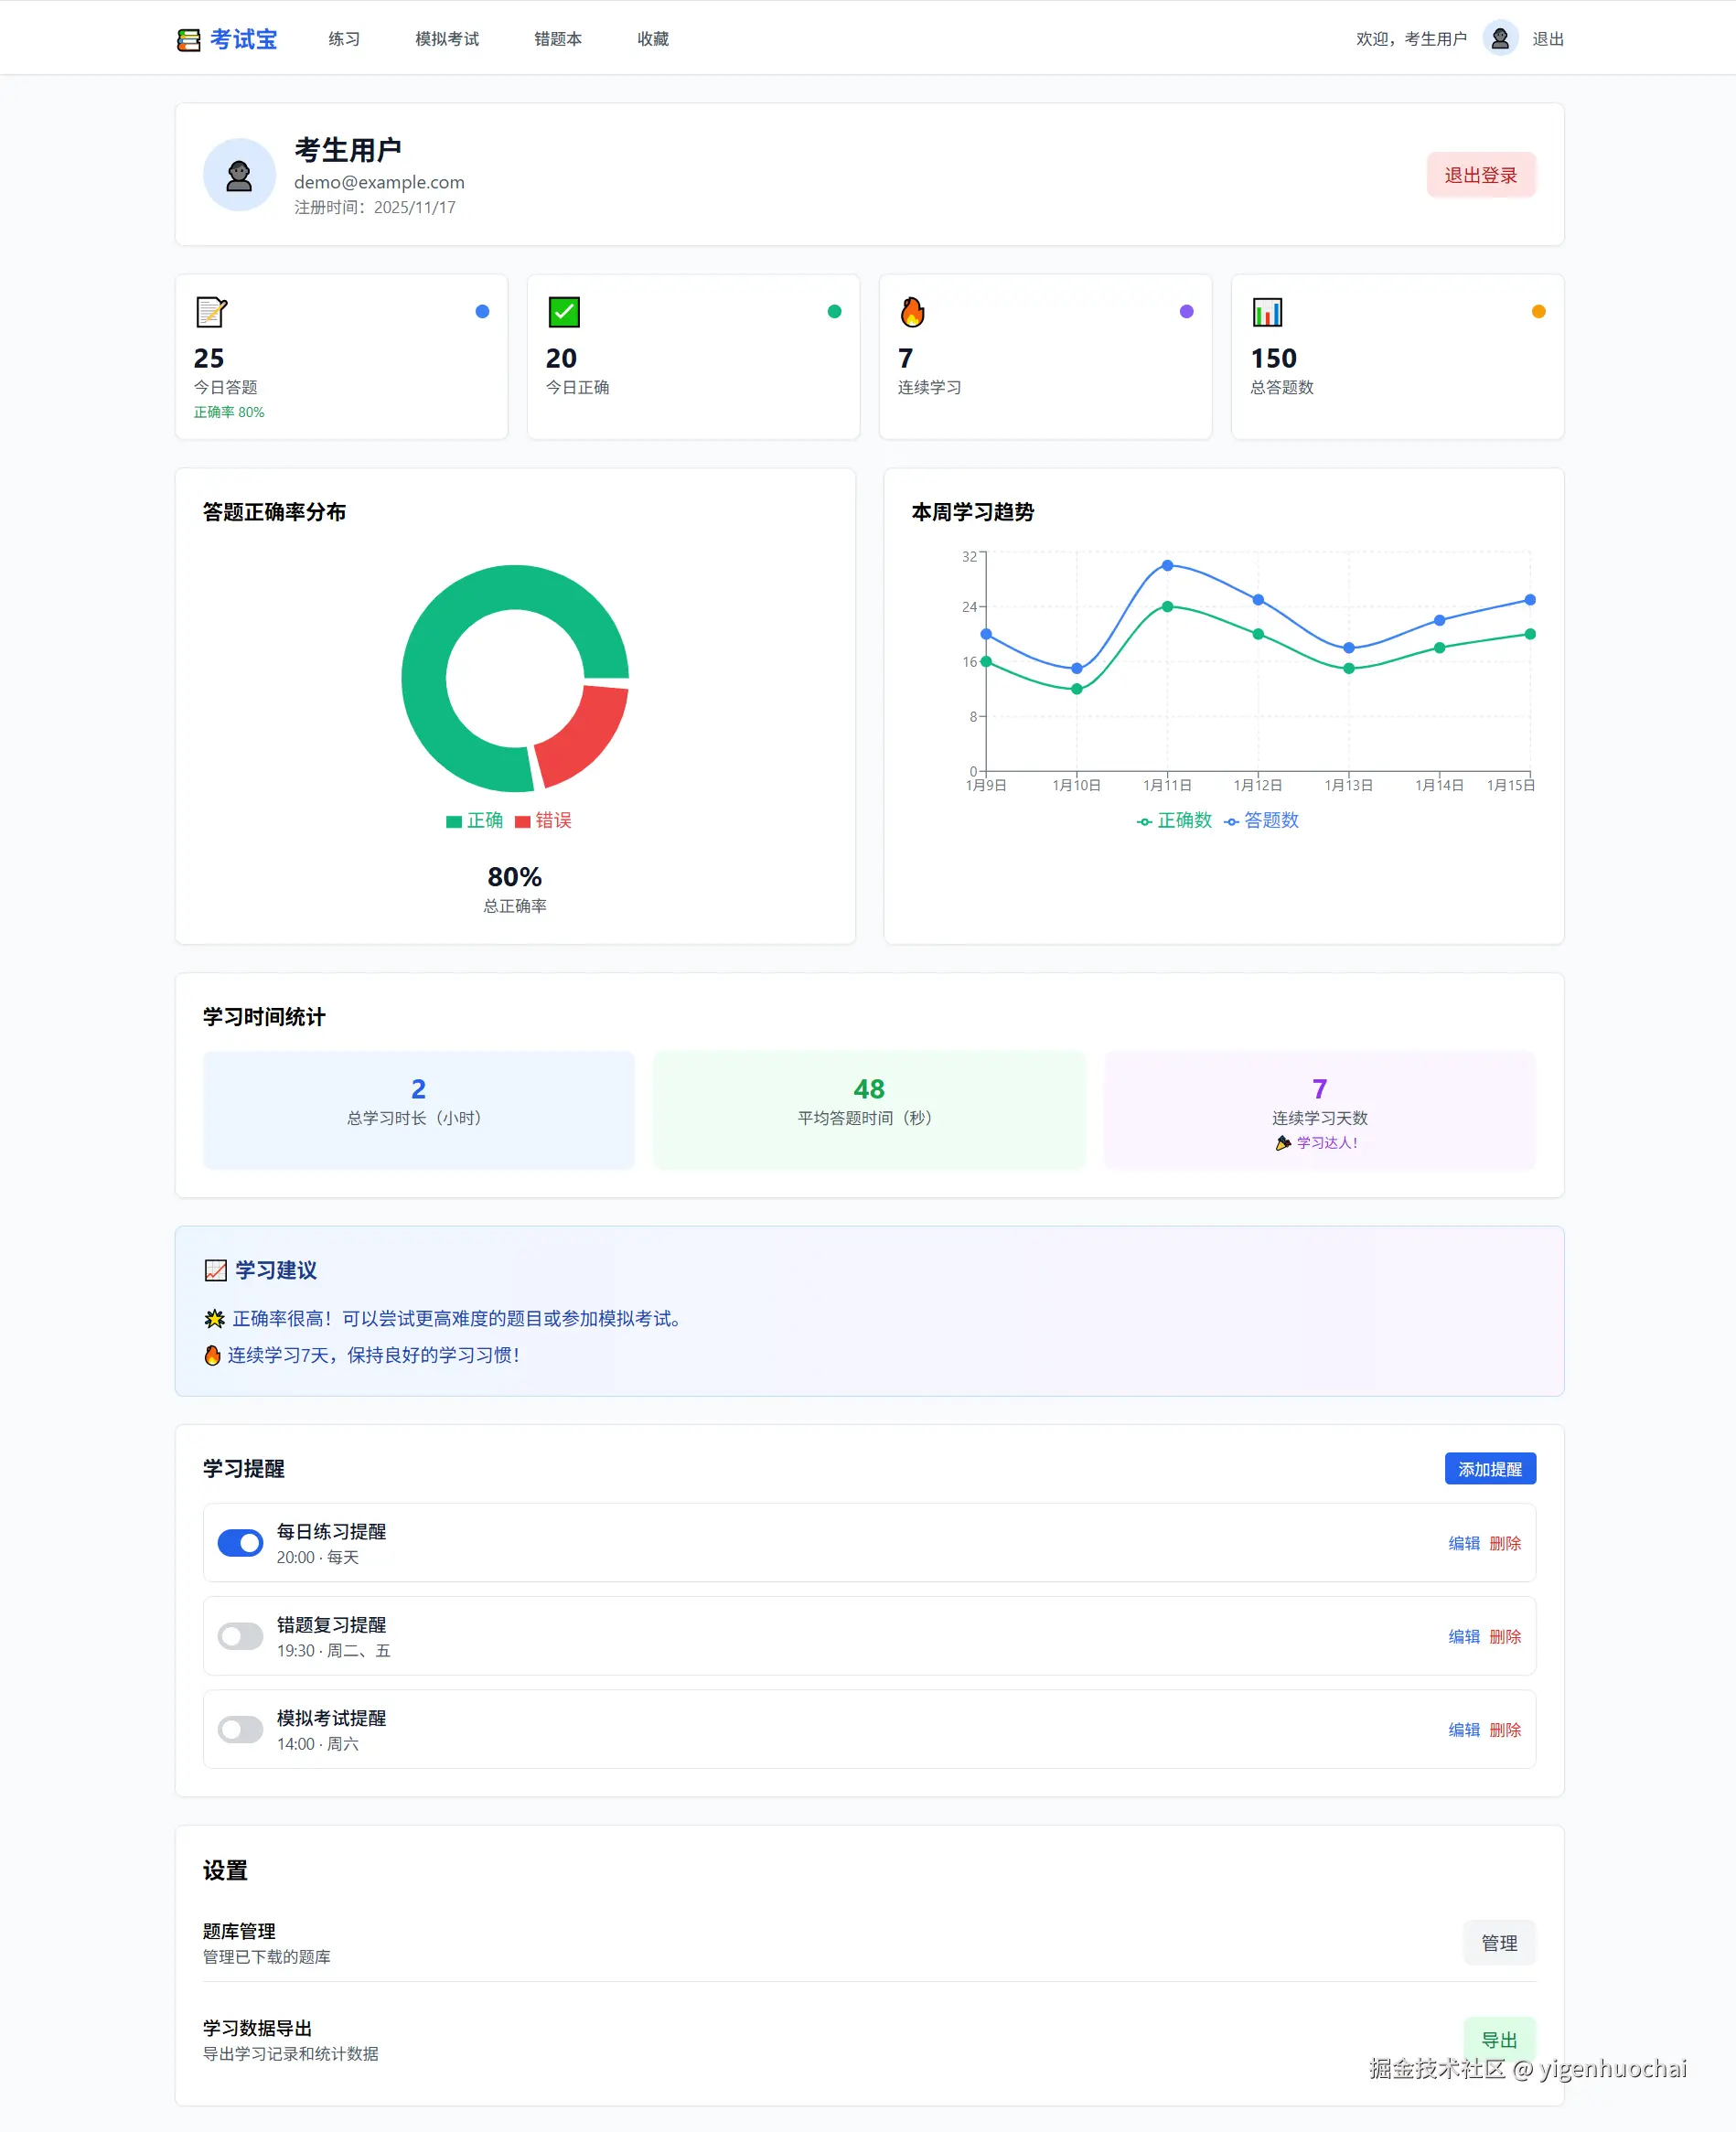Toggle the 错误 legend in donut chart
This screenshot has width=1736, height=2132.
point(543,820)
